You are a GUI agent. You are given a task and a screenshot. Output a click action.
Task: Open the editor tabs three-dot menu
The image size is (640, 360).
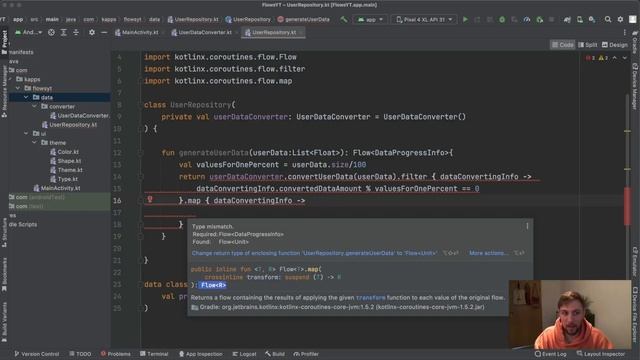pyautogui.click(x=624, y=32)
